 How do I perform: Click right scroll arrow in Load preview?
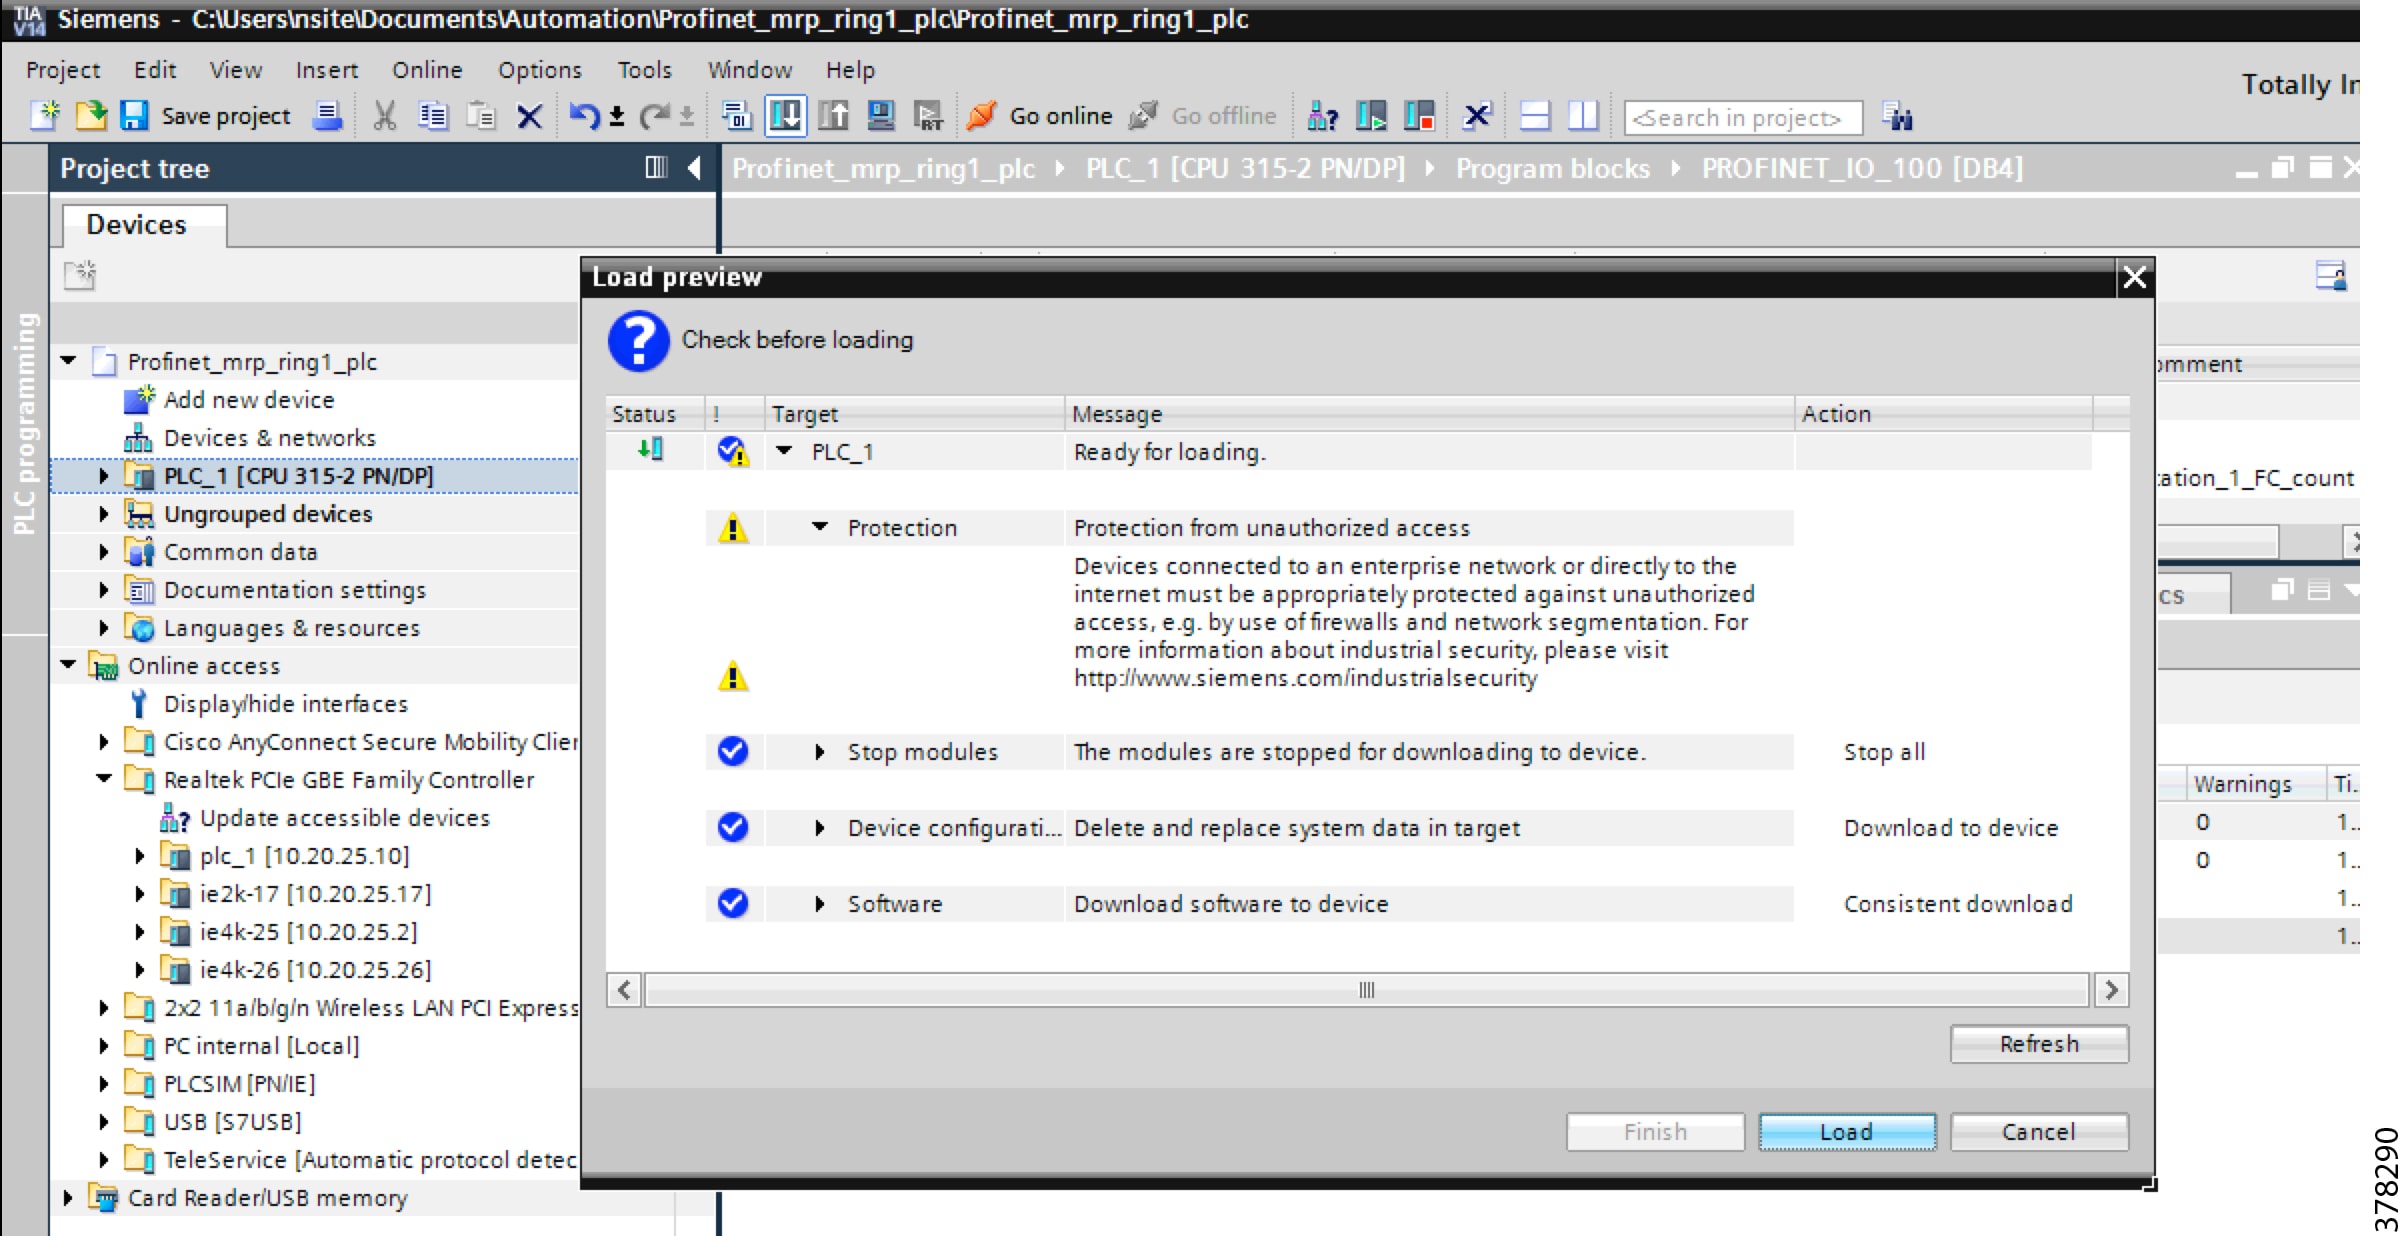coord(2111,990)
